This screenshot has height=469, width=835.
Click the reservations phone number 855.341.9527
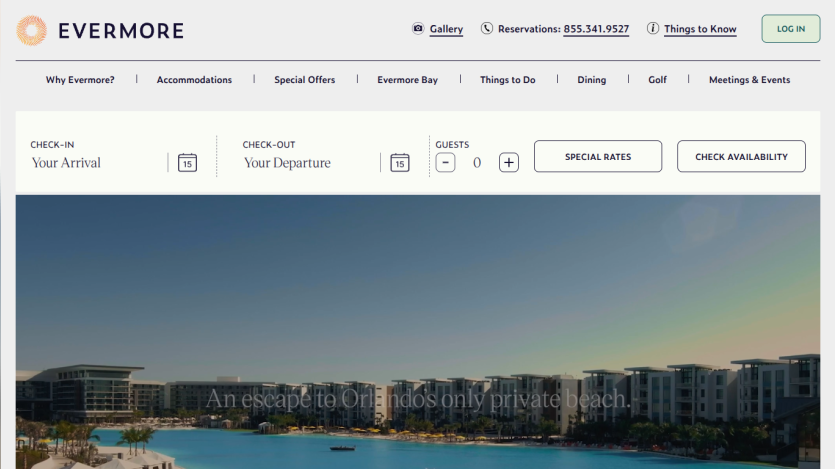pos(596,29)
